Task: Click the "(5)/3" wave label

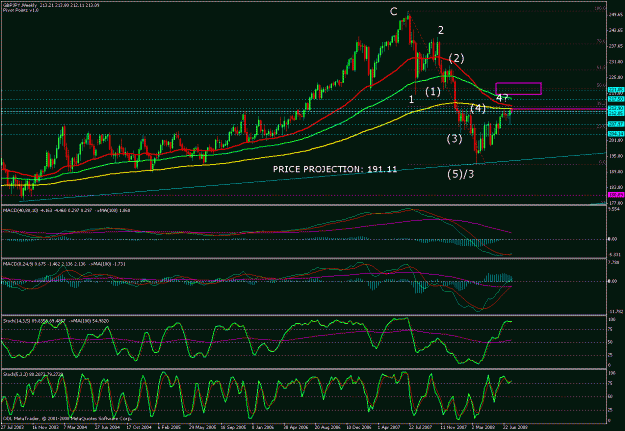Action: (461, 174)
